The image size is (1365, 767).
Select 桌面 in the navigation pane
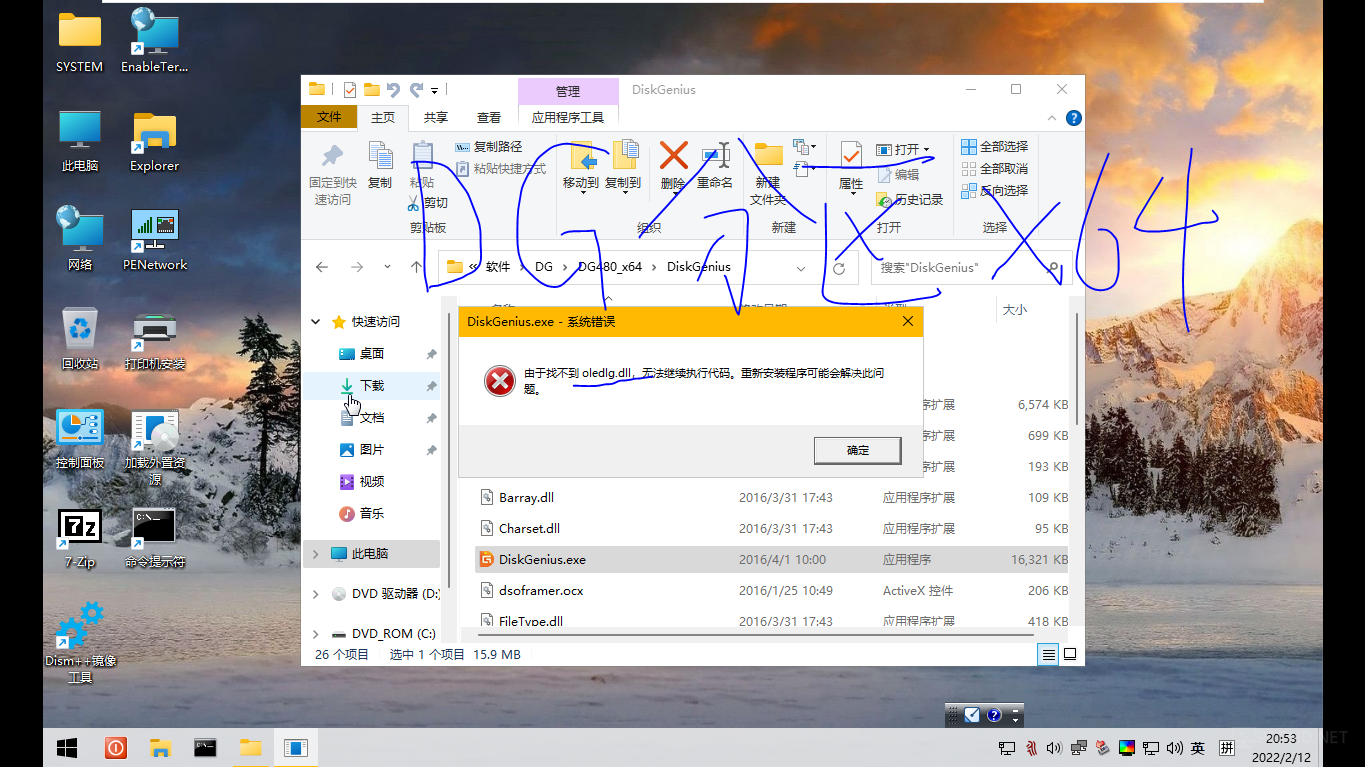pyautogui.click(x=372, y=354)
